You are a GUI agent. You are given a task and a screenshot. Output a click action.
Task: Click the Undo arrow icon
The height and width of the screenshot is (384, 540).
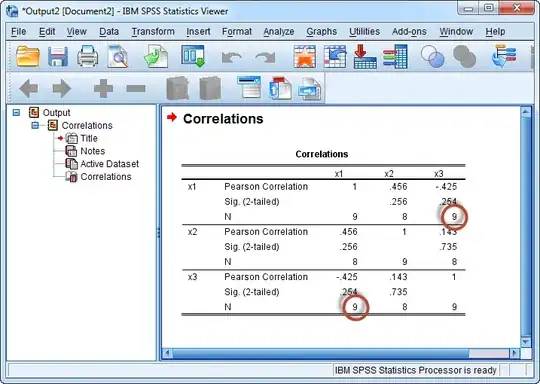click(231, 58)
